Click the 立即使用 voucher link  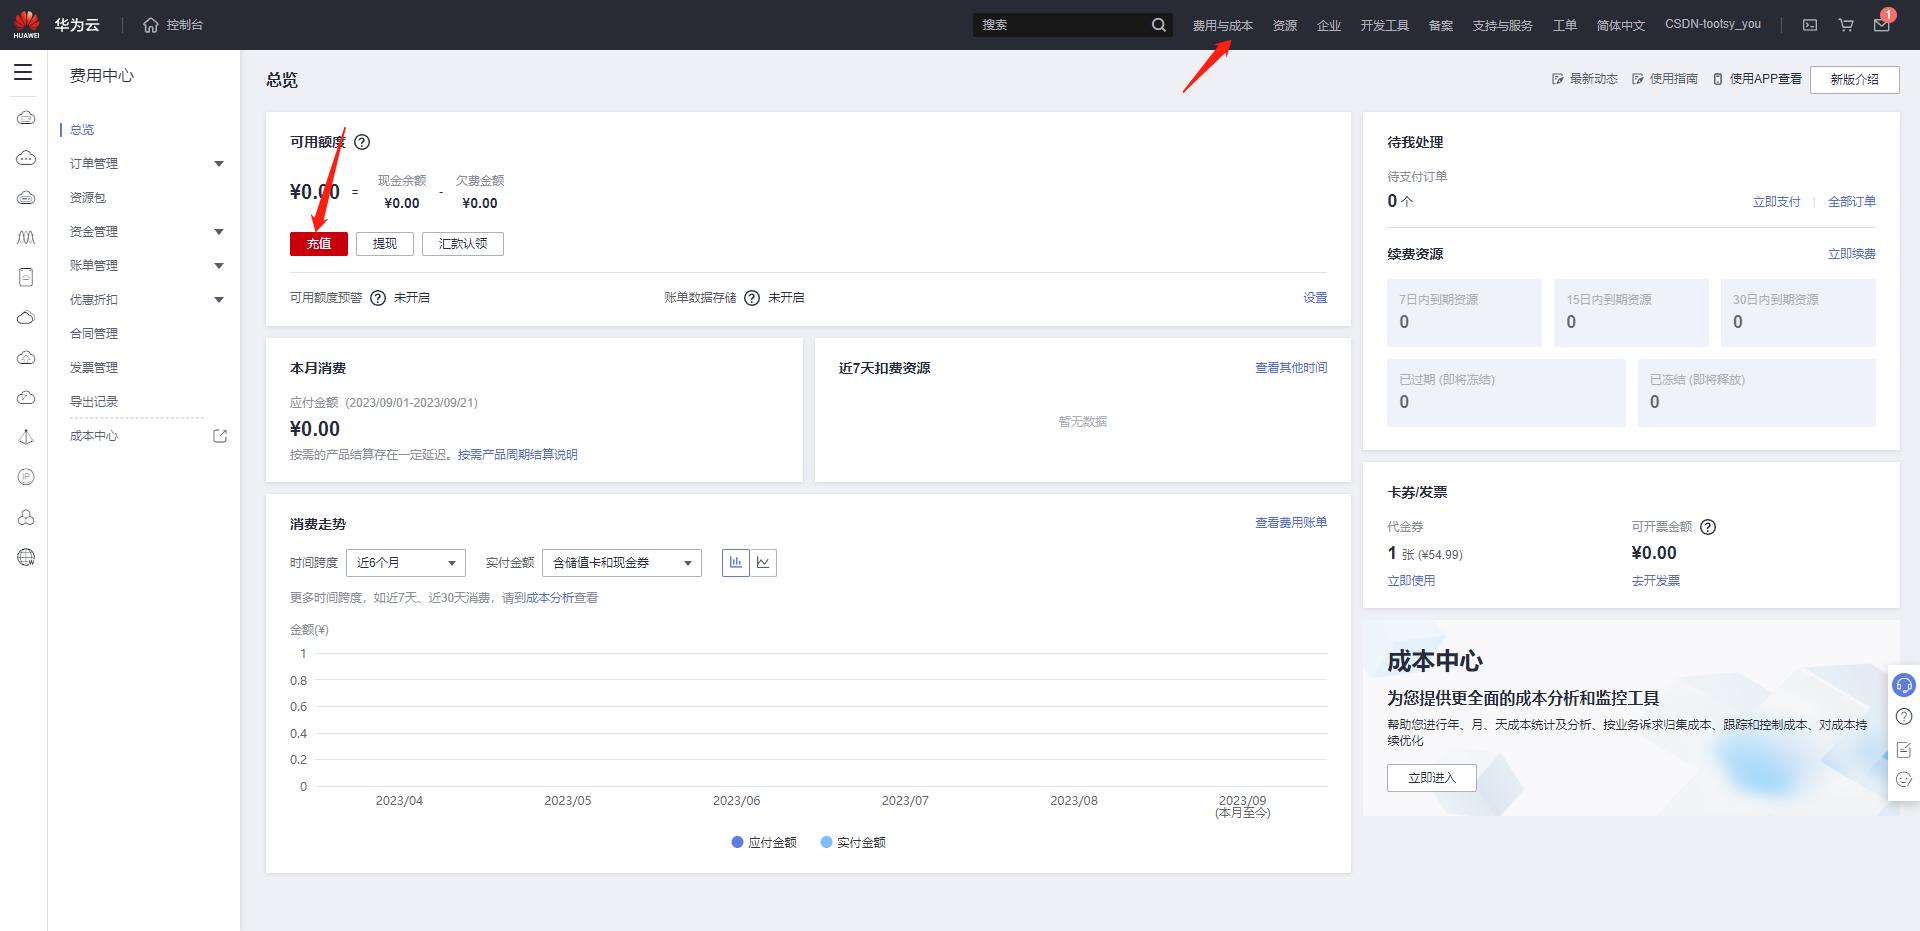[1411, 581]
